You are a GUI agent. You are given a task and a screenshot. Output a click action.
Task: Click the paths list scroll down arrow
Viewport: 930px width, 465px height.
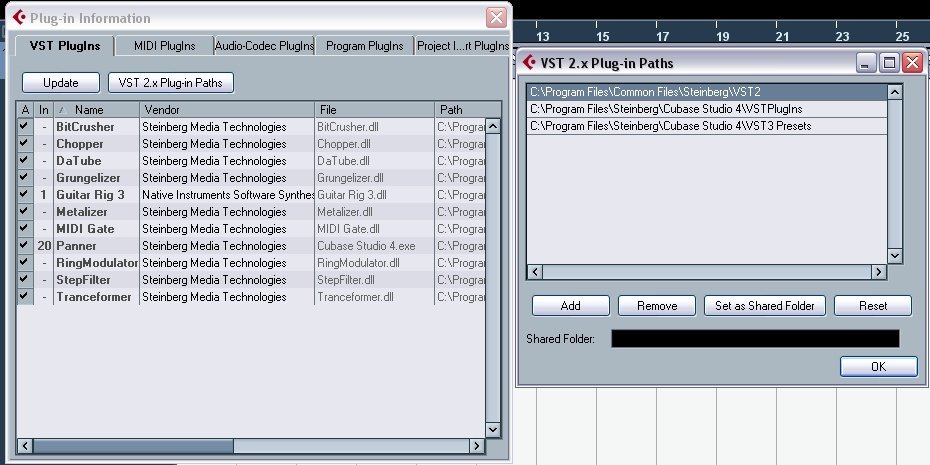(x=894, y=256)
